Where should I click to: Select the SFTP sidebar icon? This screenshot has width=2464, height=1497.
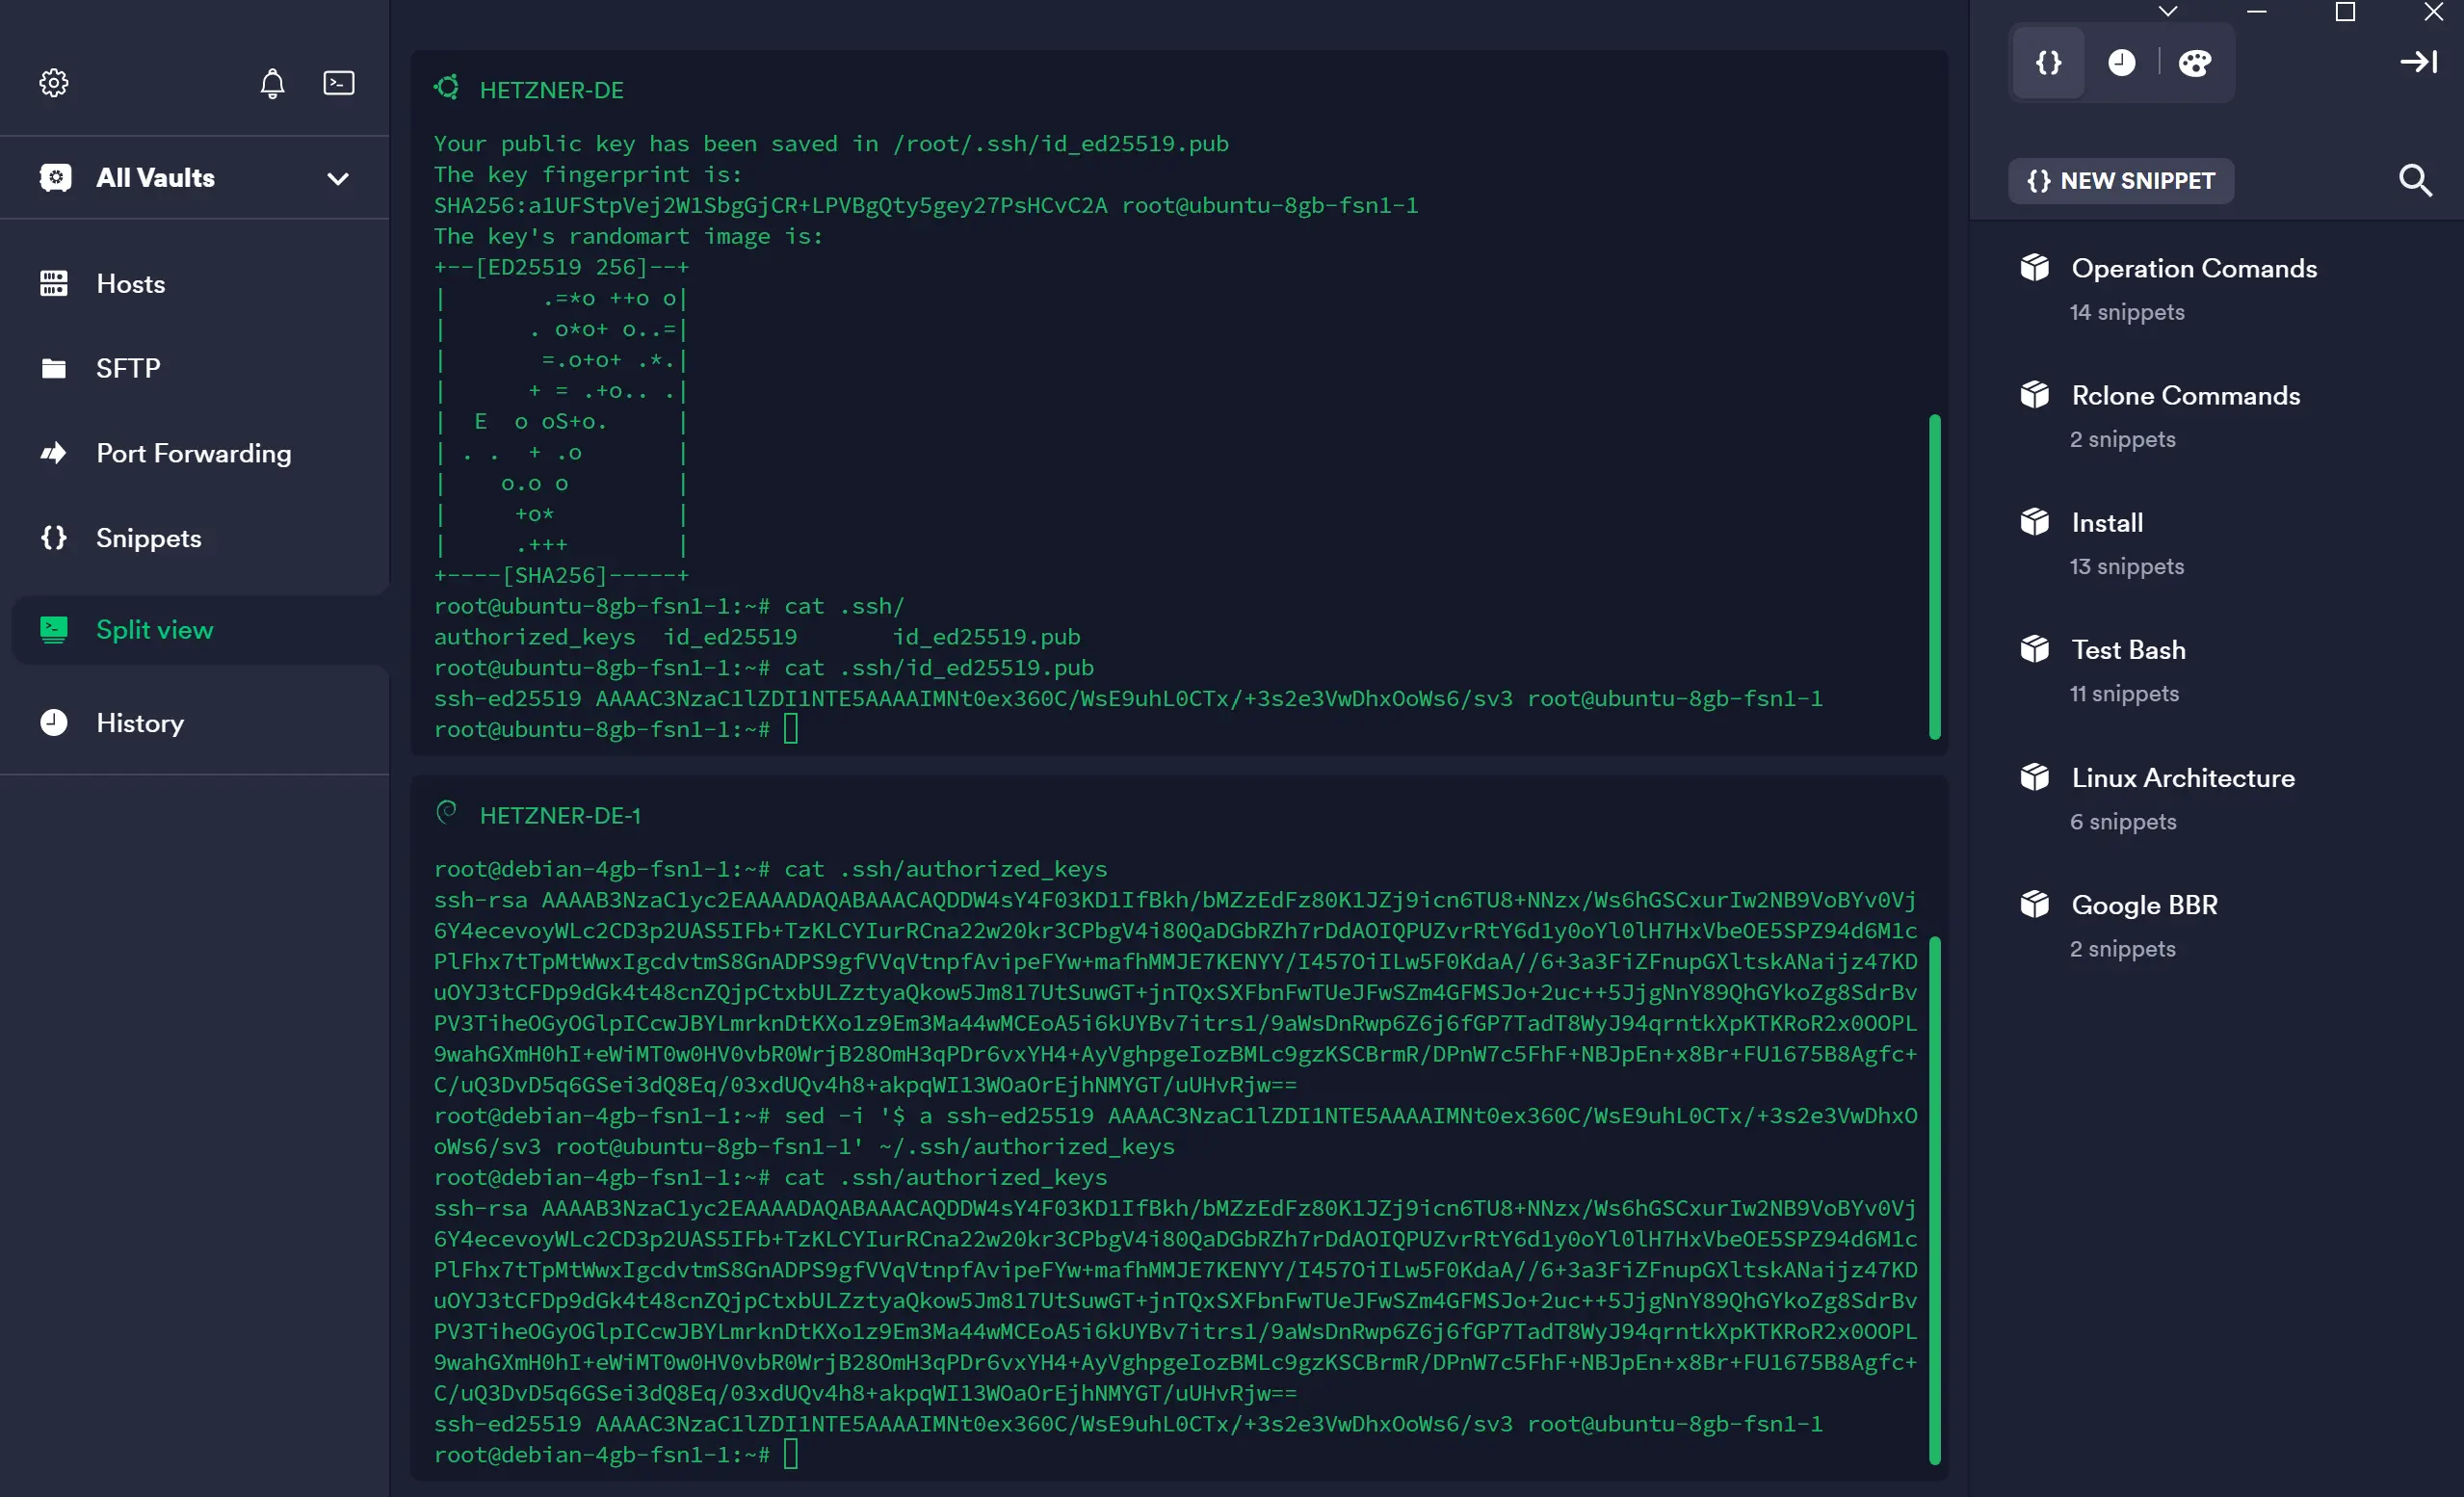pos(55,368)
